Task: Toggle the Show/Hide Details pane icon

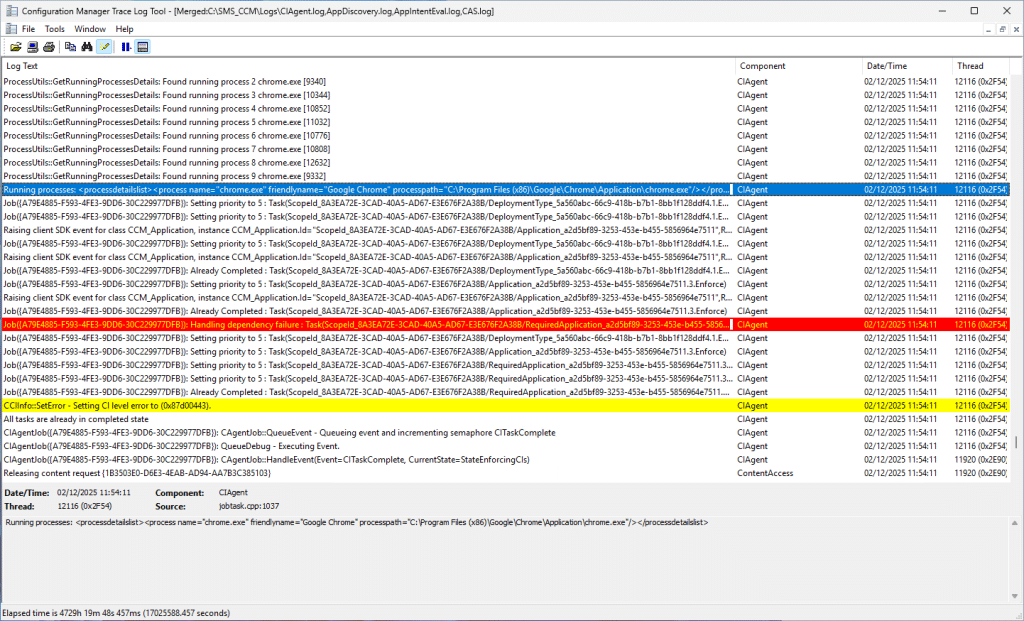Action: click(x=143, y=47)
